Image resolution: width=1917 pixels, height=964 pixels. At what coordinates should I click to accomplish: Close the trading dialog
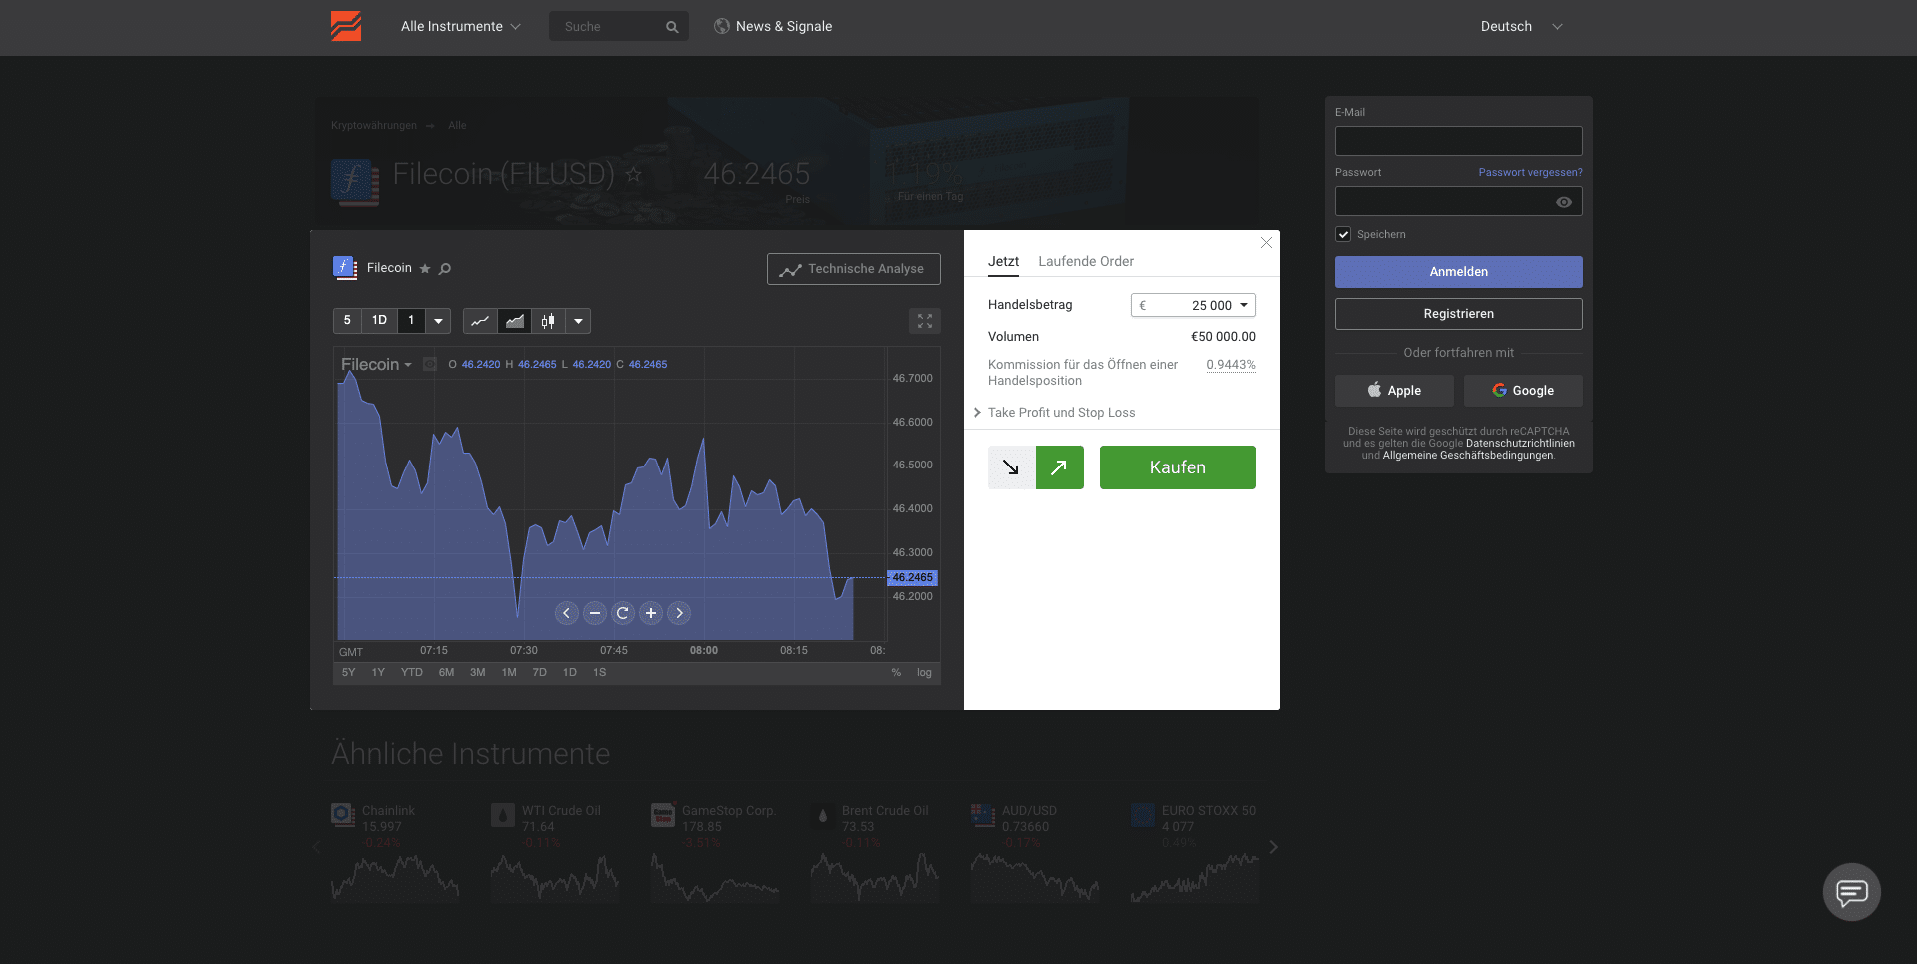pyautogui.click(x=1266, y=243)
